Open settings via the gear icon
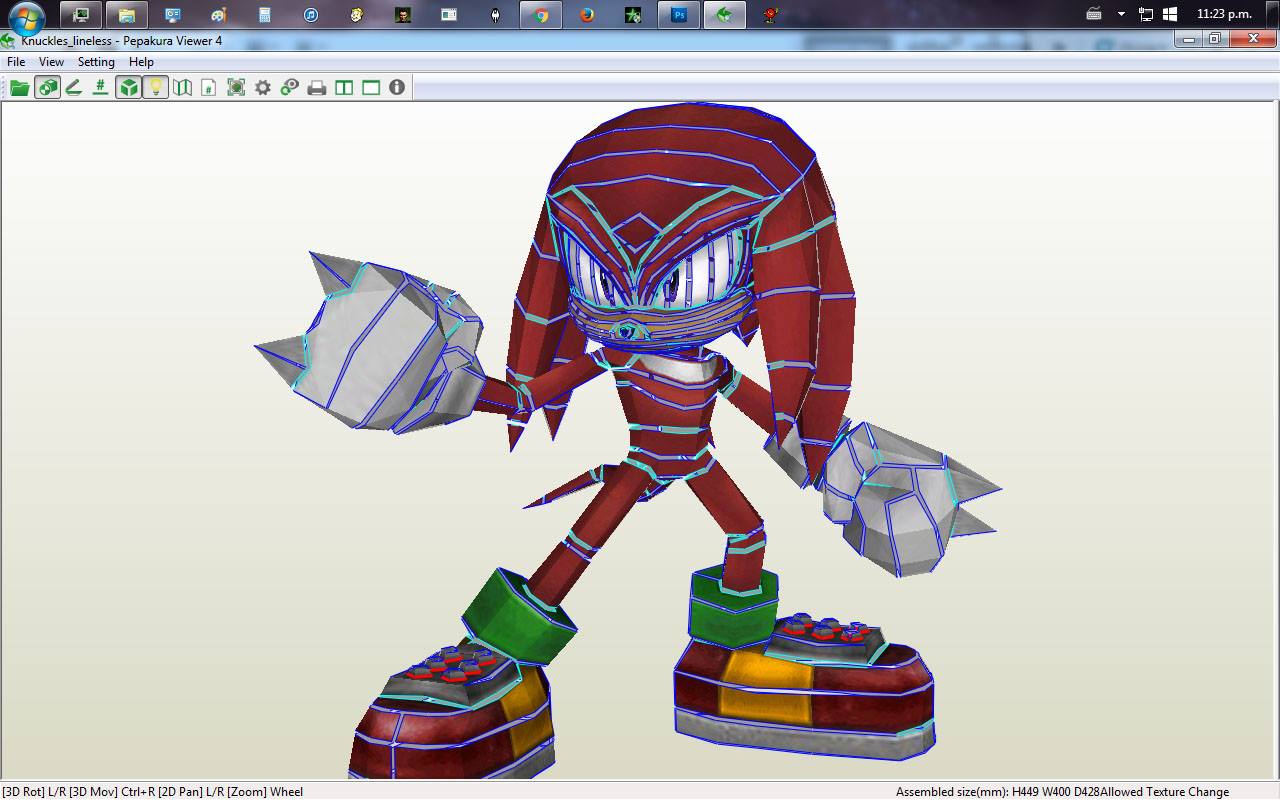 tap(263, 88)
